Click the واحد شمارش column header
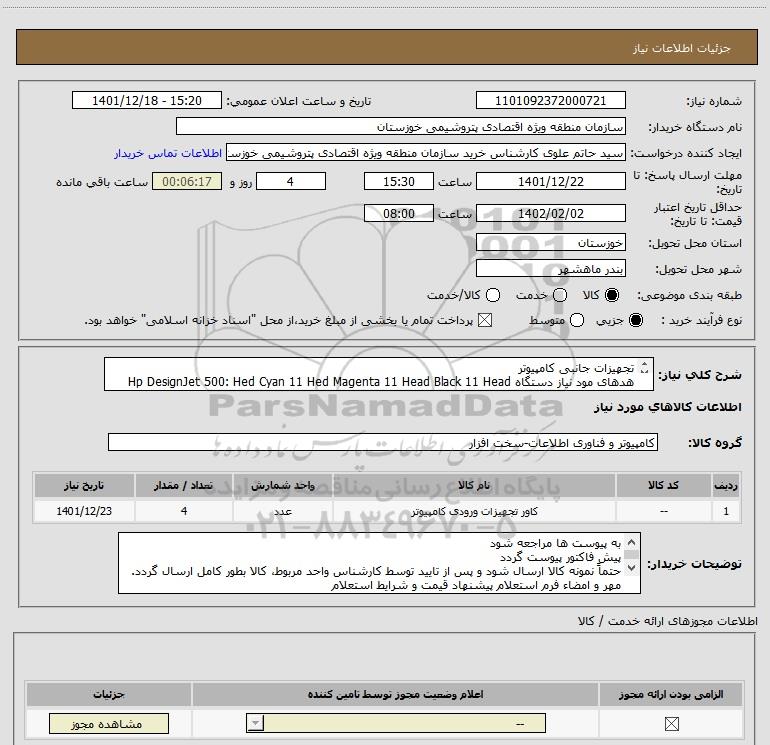Screen dimensions: 770x745 282,485
